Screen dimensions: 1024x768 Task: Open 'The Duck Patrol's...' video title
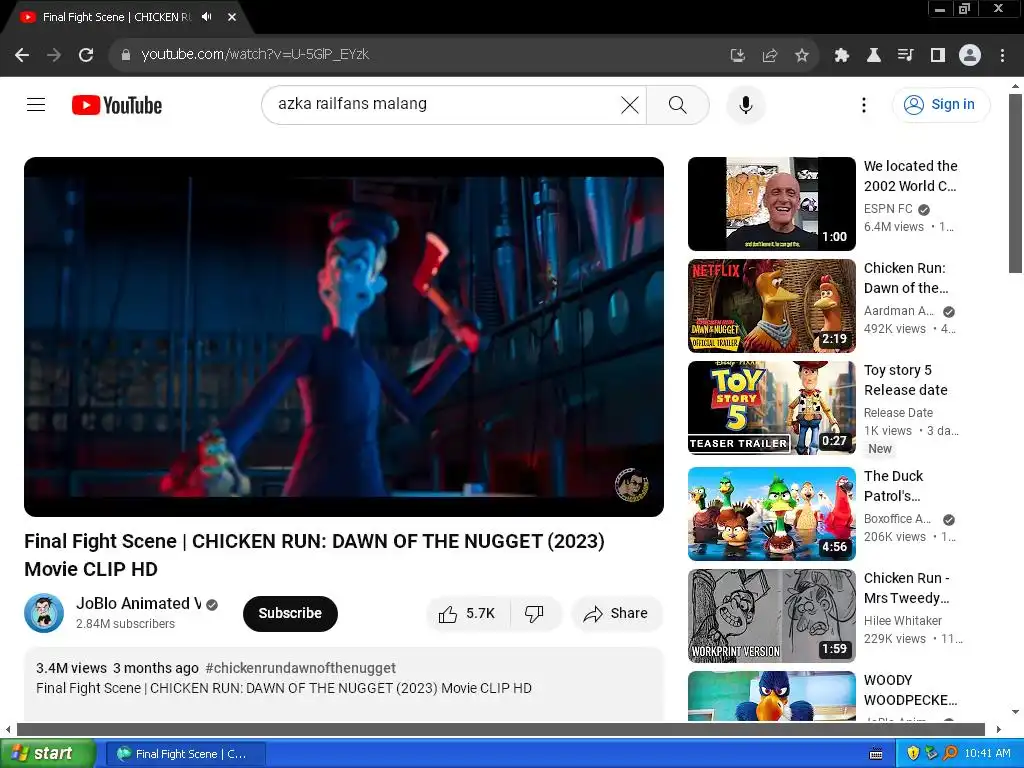click(893, 486)
